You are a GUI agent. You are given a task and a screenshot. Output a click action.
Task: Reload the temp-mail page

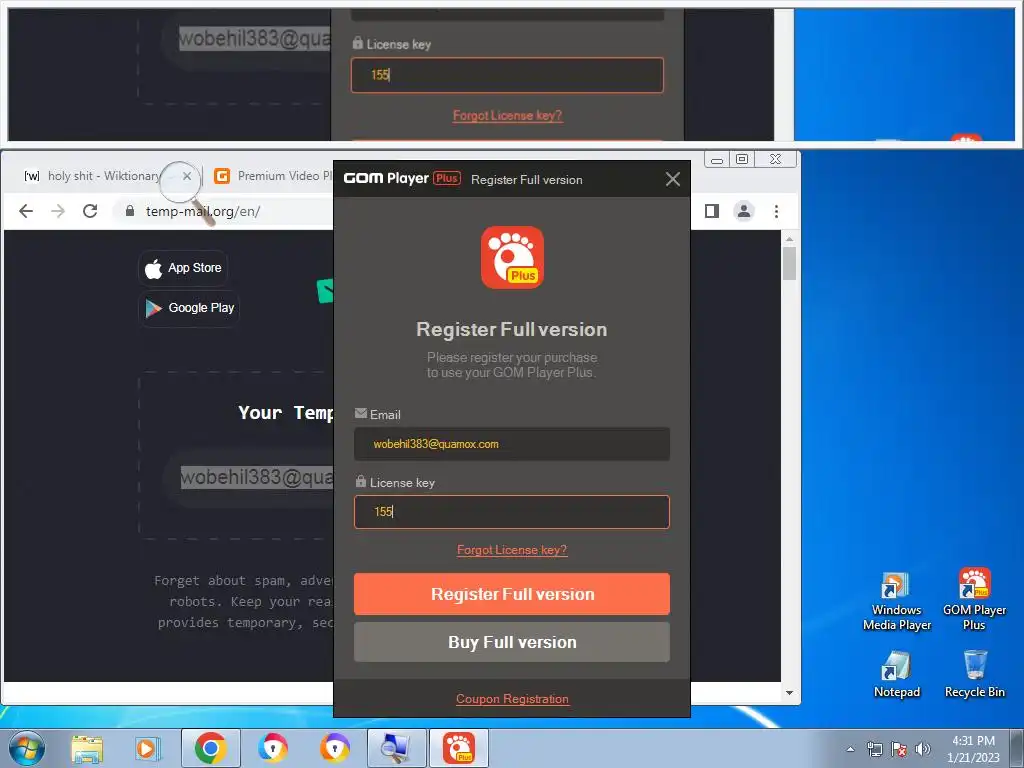(x=90, y=211)
